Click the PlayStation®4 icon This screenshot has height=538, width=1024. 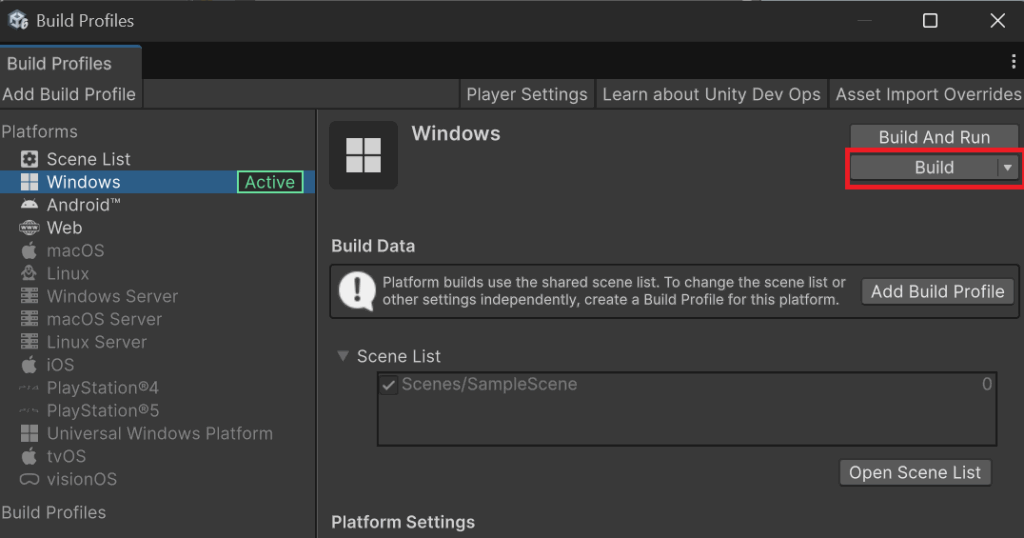tap(29, 388)
